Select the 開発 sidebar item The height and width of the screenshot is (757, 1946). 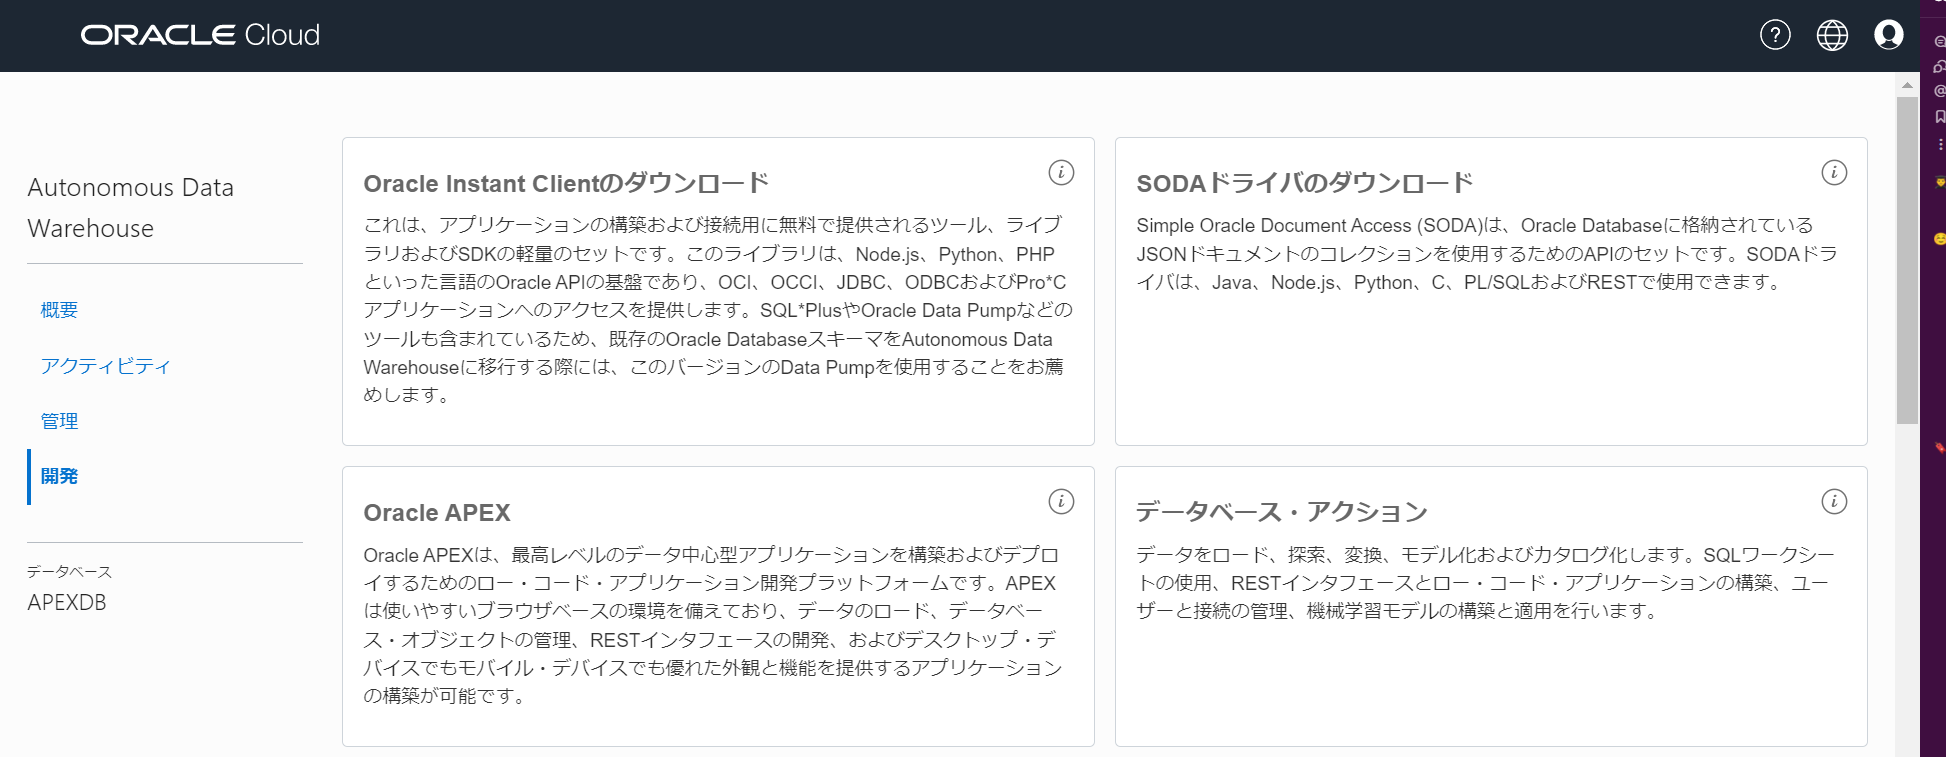(x=59, y=476)
